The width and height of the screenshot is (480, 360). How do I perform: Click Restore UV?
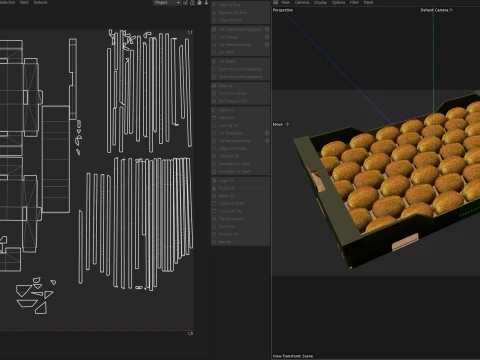coord(240,234)
